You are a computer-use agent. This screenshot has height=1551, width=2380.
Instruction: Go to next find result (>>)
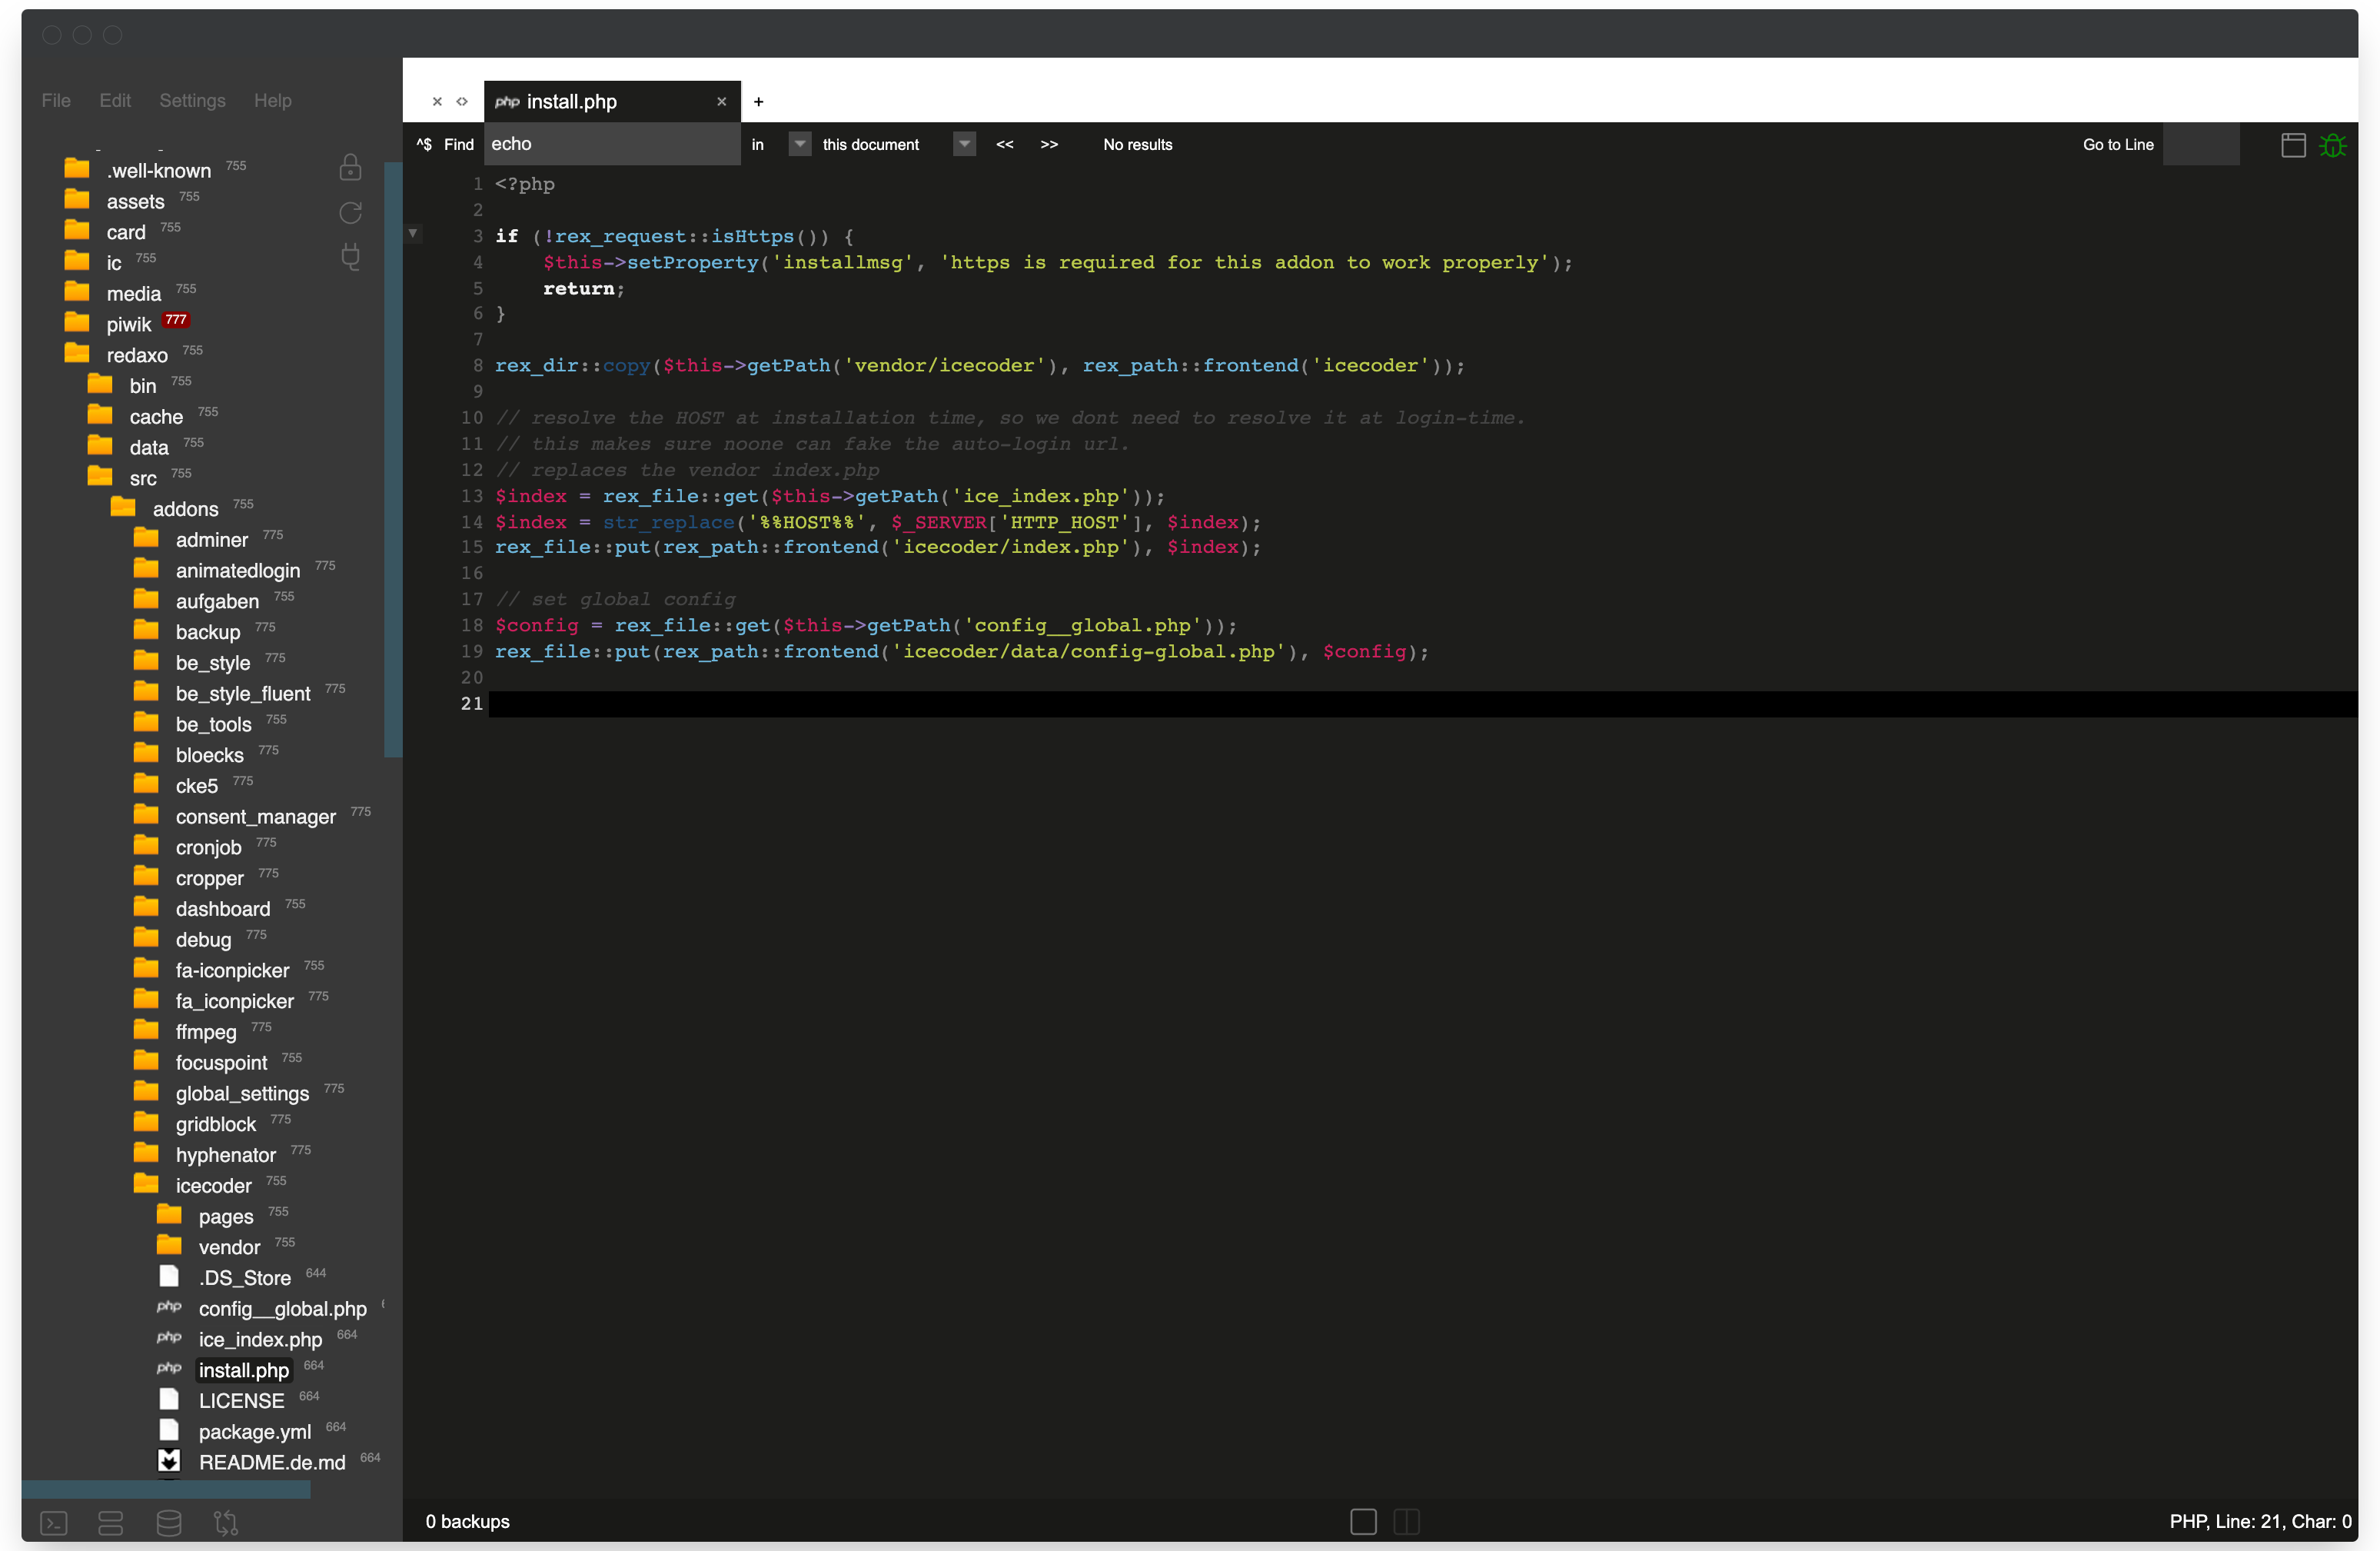tap(1048, 145)
